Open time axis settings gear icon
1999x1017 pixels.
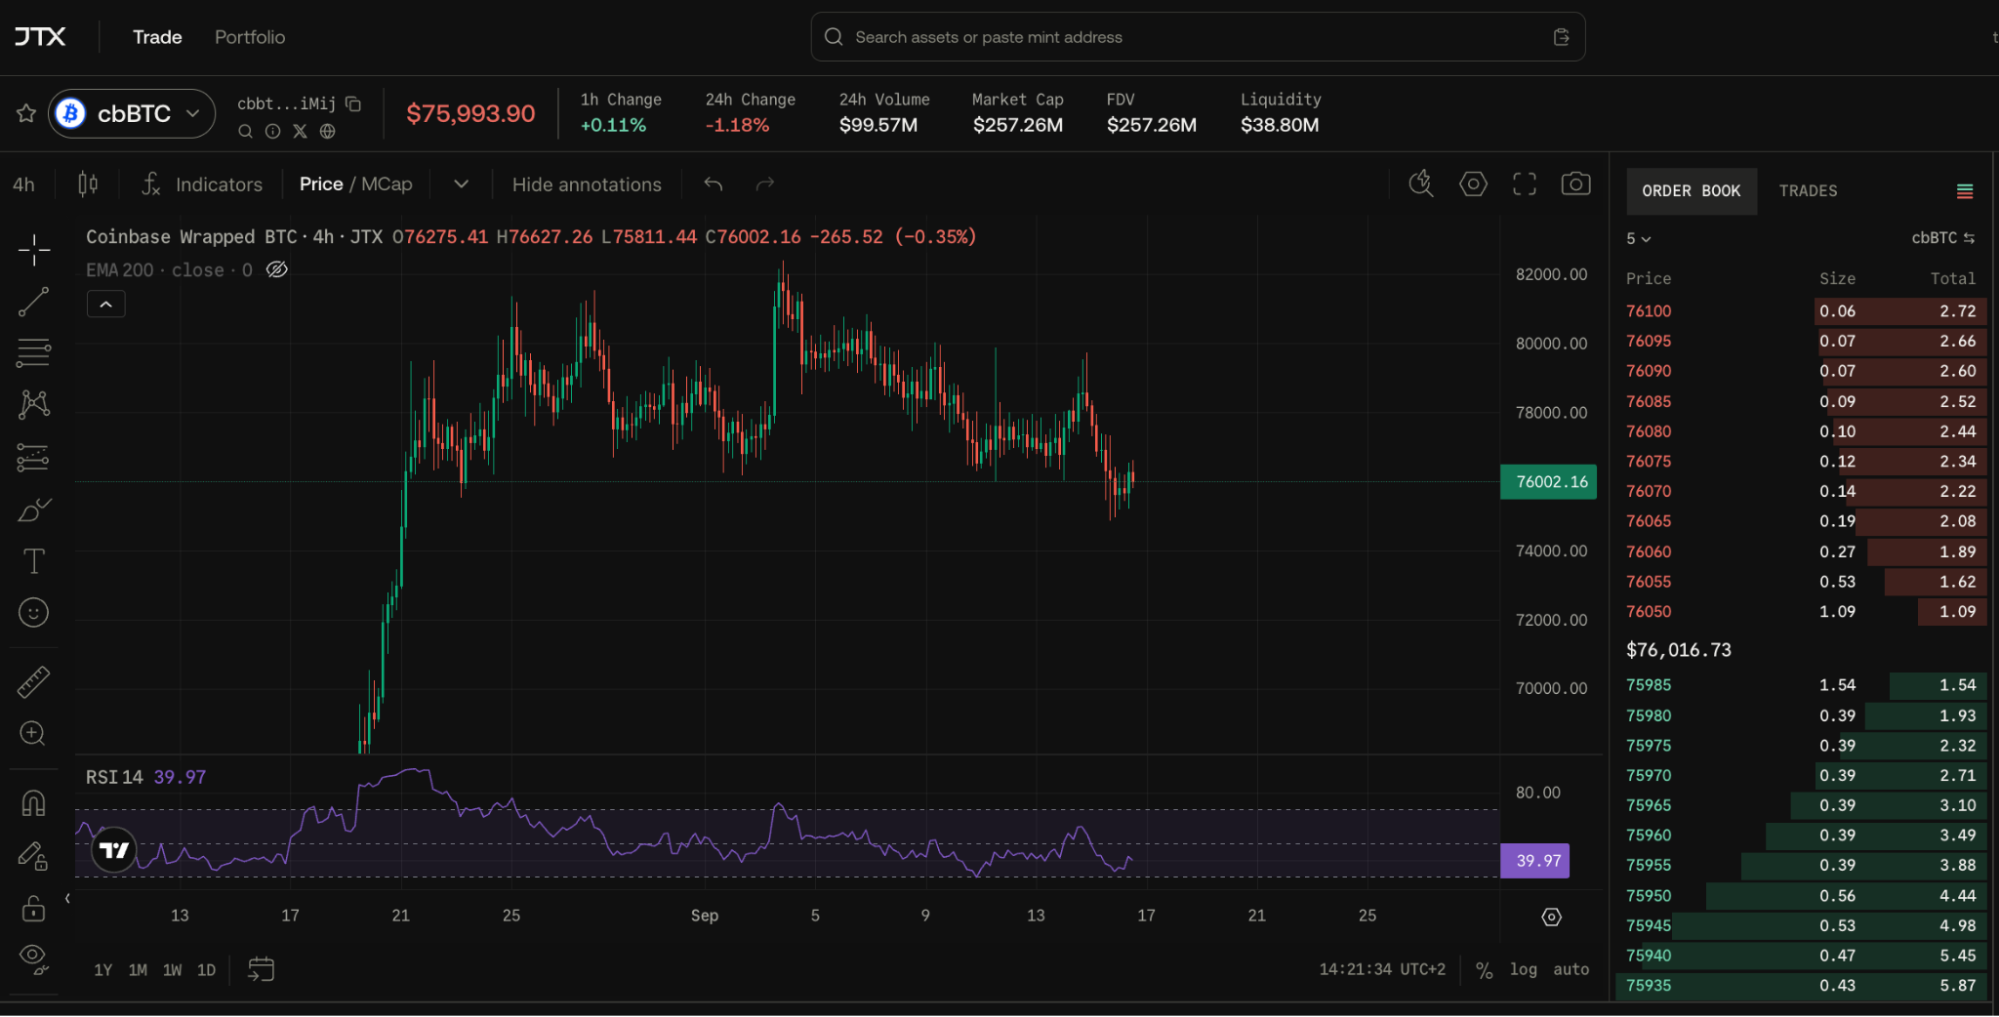pyautogui.click(x=1551, y=917)
